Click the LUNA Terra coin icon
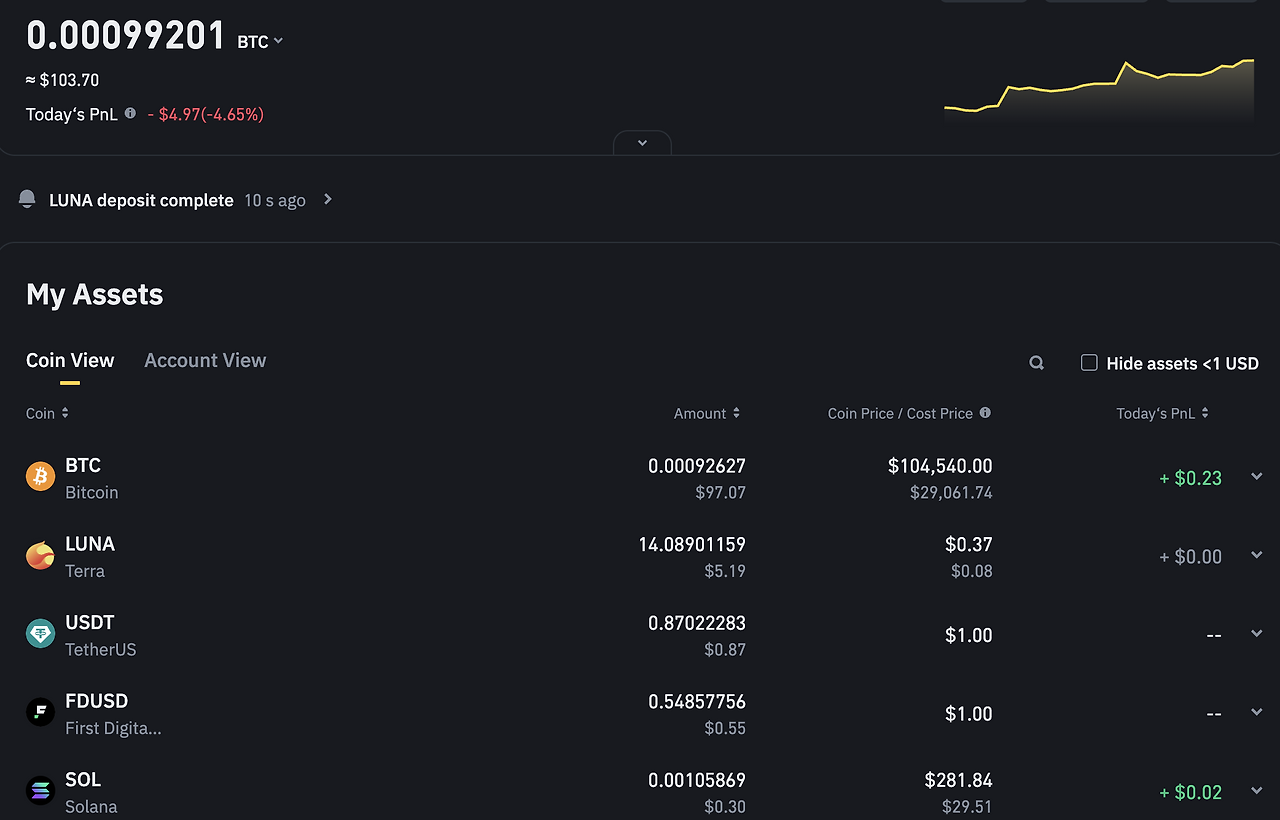Screen dimensions: 1280x820 click(x=40, y=556)
